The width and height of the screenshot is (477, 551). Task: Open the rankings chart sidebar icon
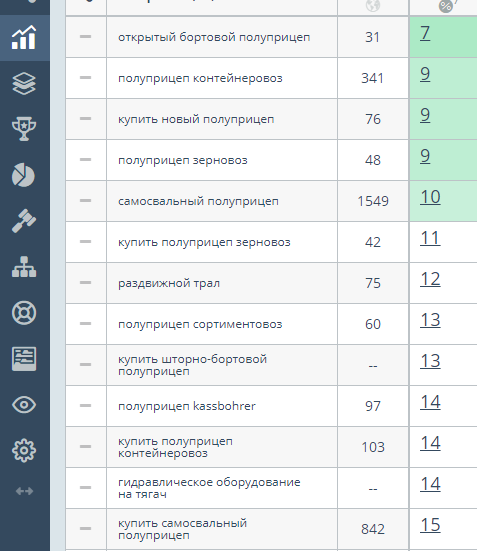tap(24, 38)
